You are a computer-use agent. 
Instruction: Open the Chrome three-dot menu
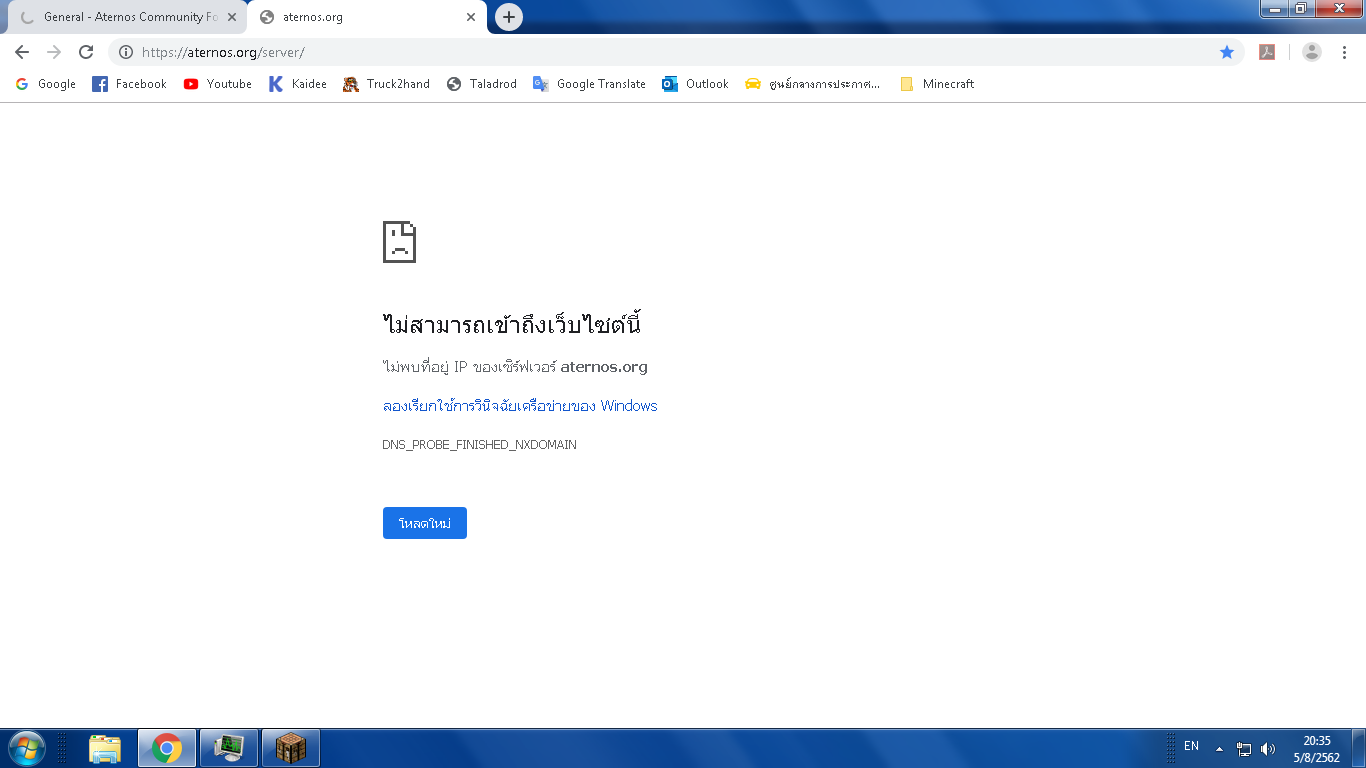coord(1345,52)
